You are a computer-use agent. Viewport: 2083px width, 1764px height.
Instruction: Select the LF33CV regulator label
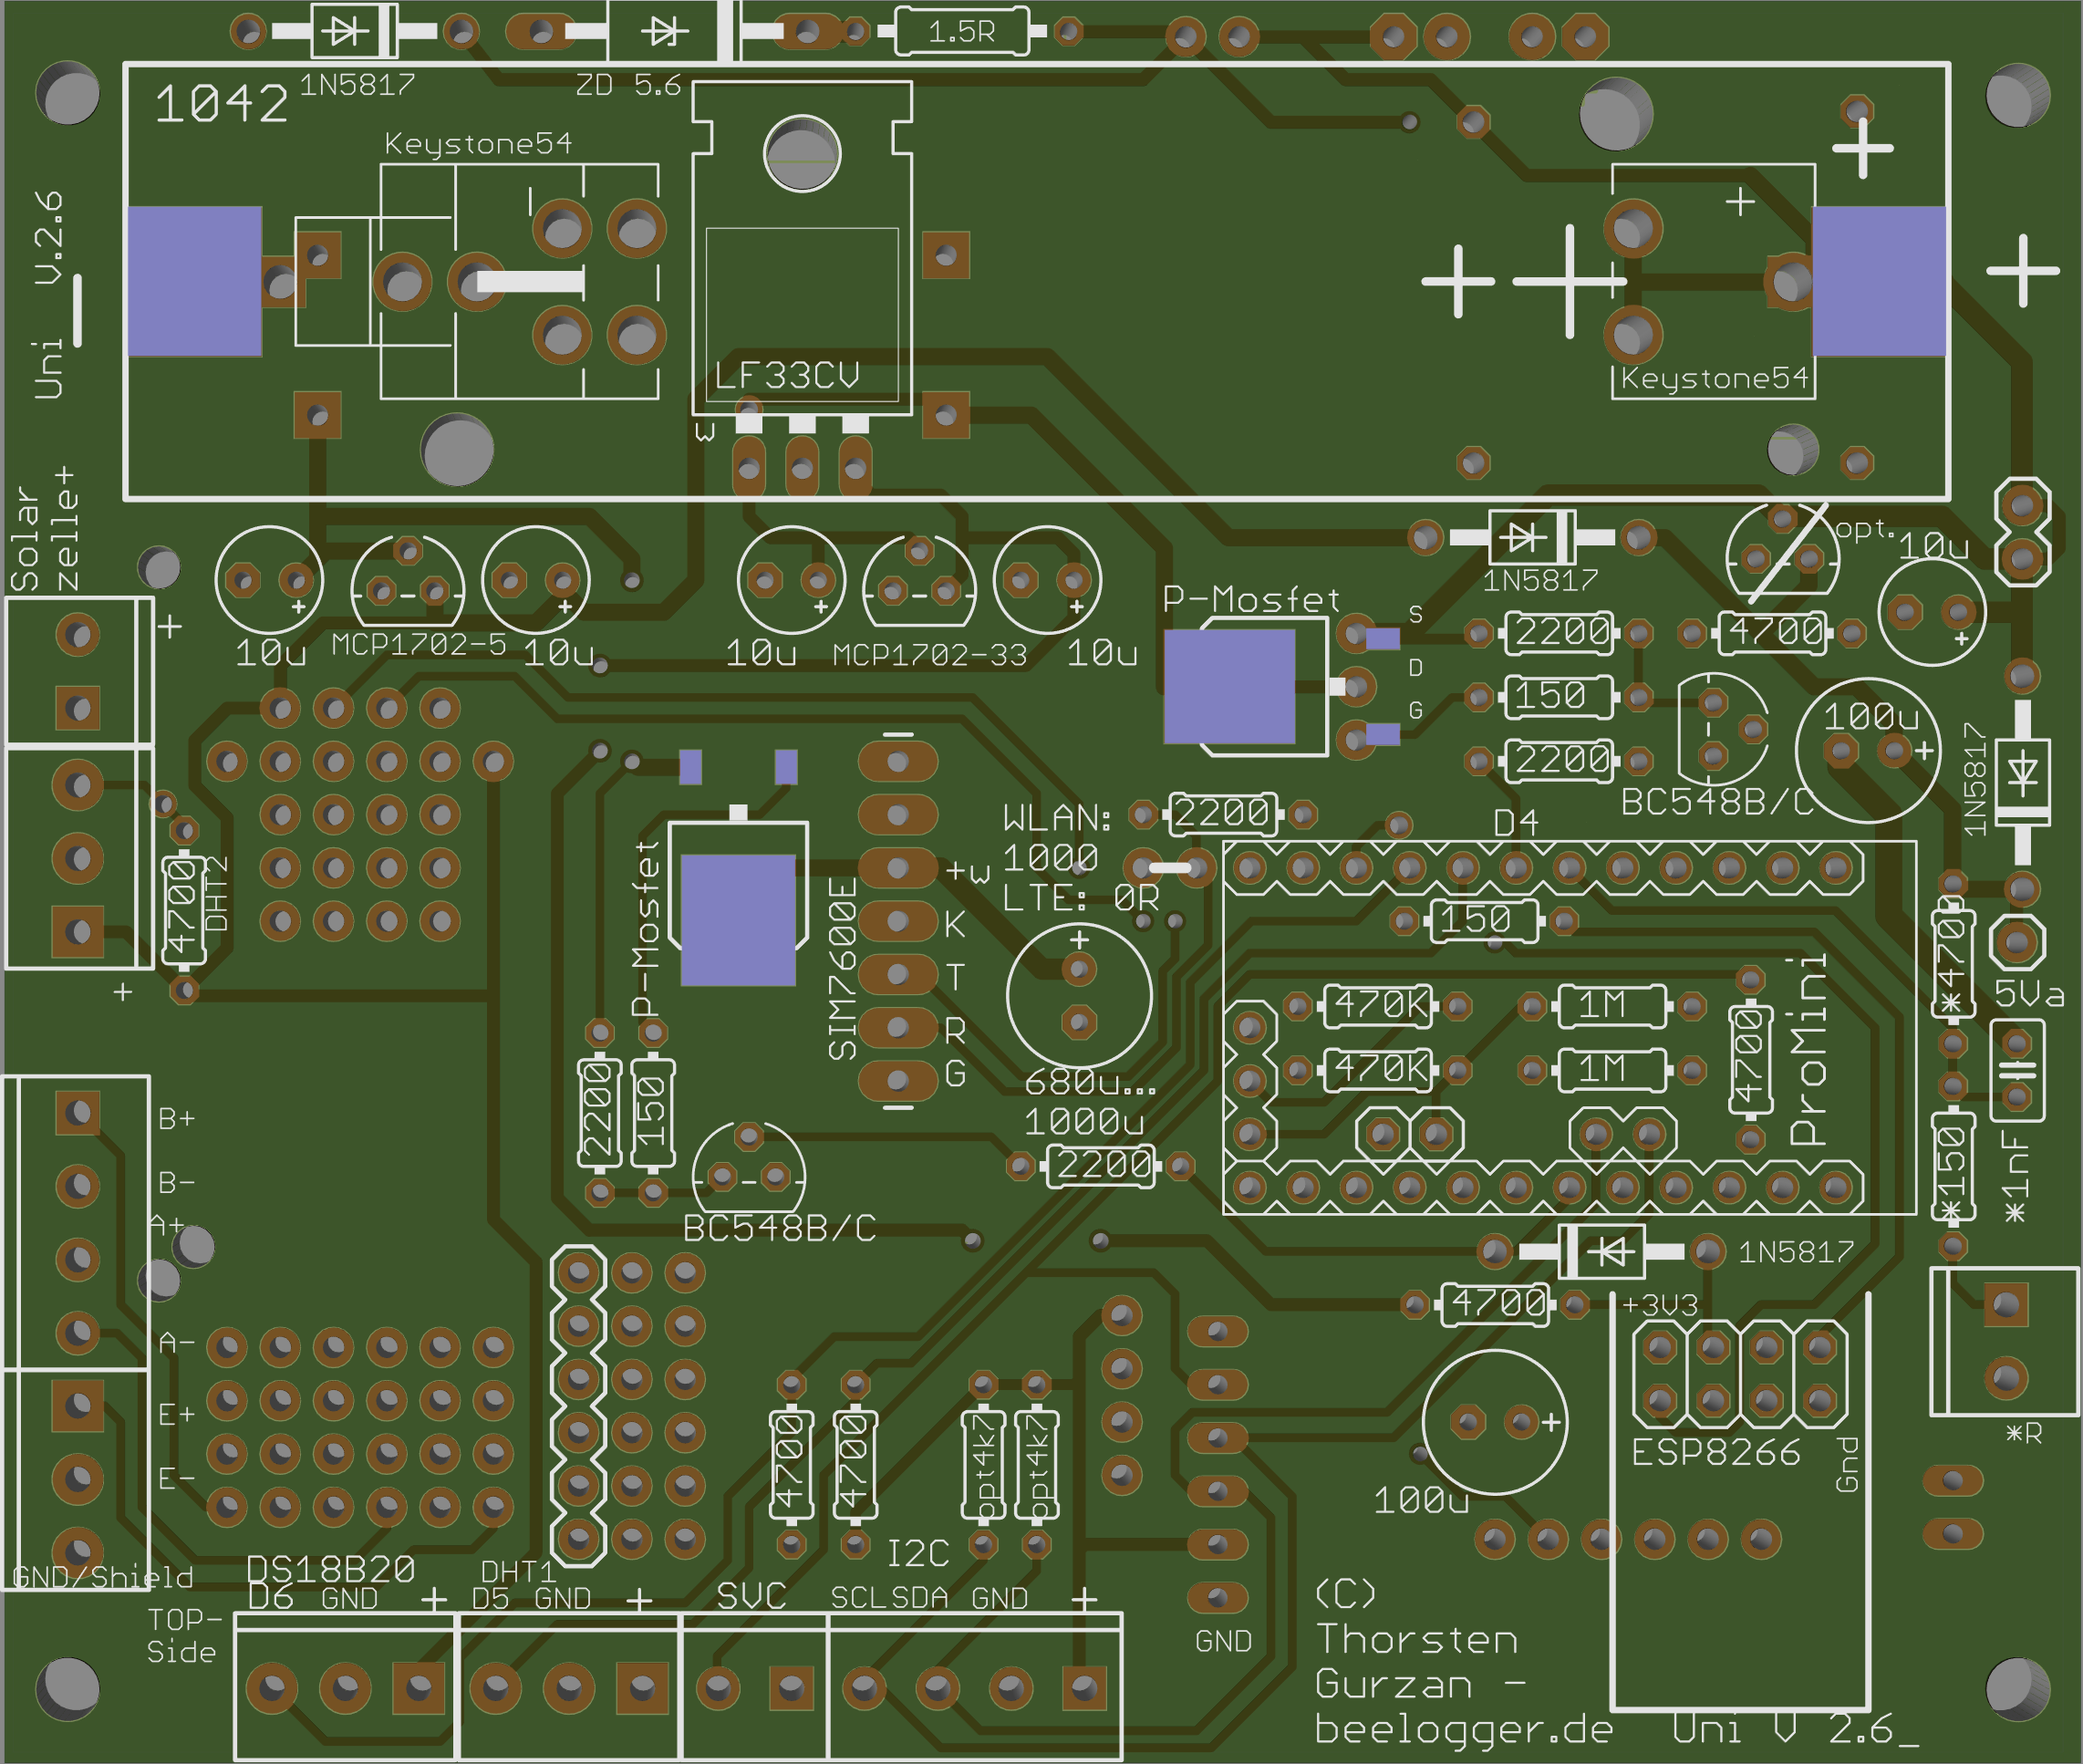(787, 375)
